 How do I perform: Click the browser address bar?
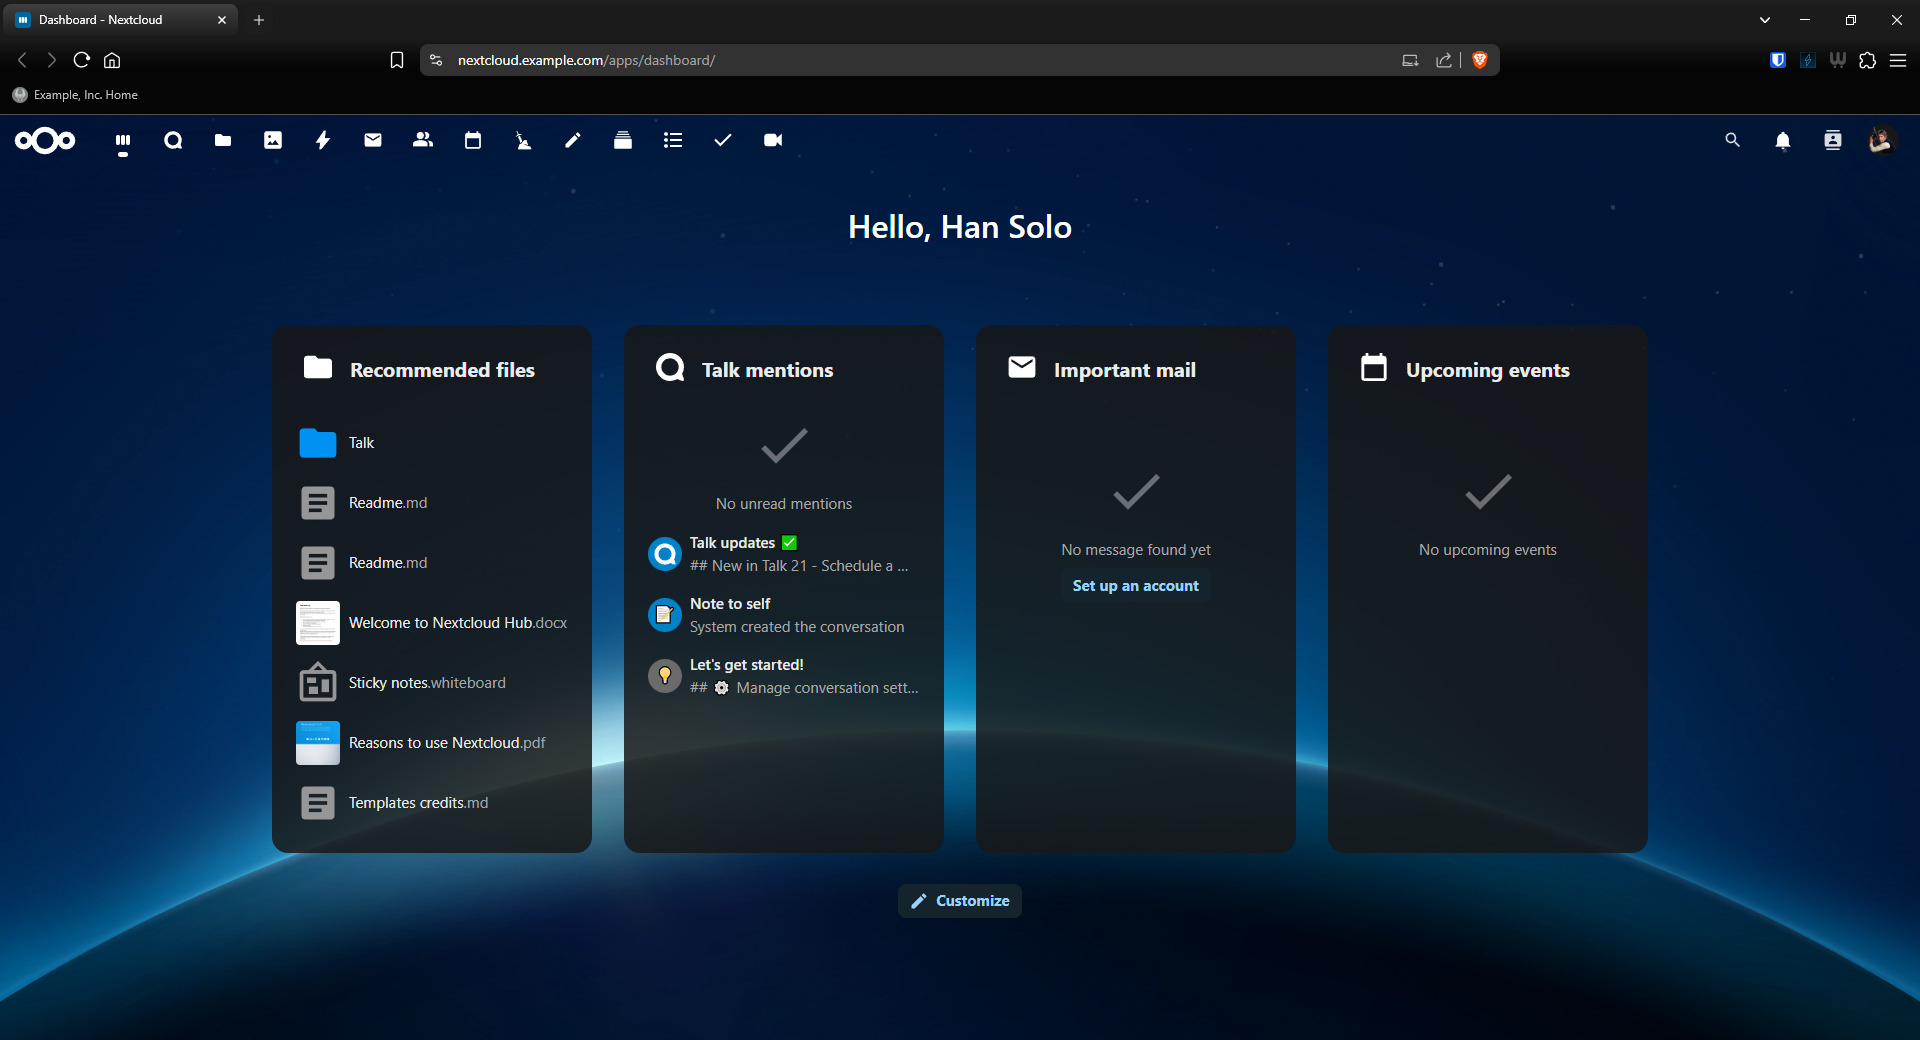900,60
